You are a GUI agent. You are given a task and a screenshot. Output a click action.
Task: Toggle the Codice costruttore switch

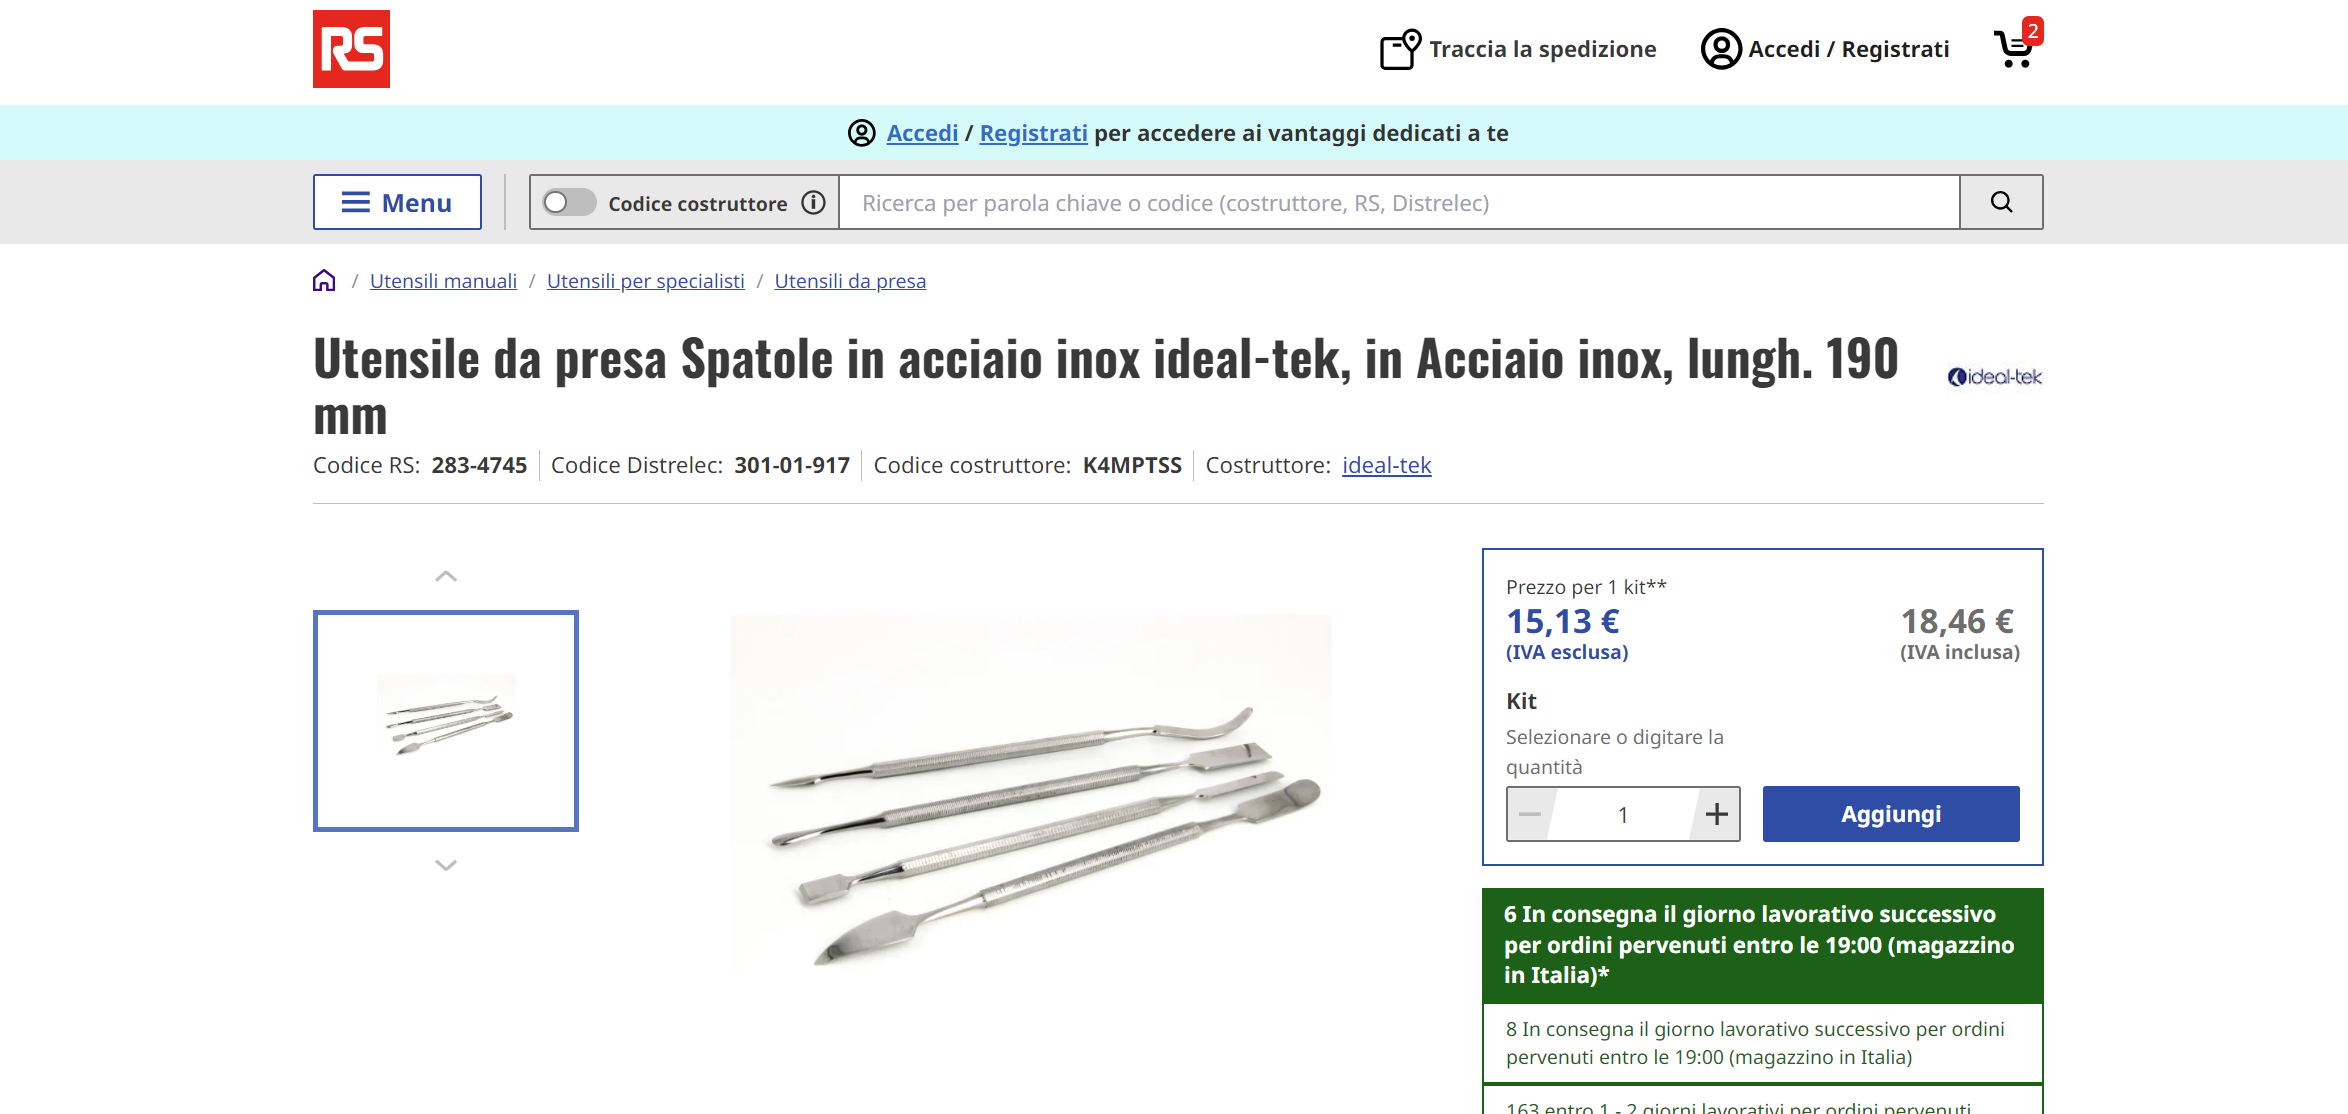(569, 203)
